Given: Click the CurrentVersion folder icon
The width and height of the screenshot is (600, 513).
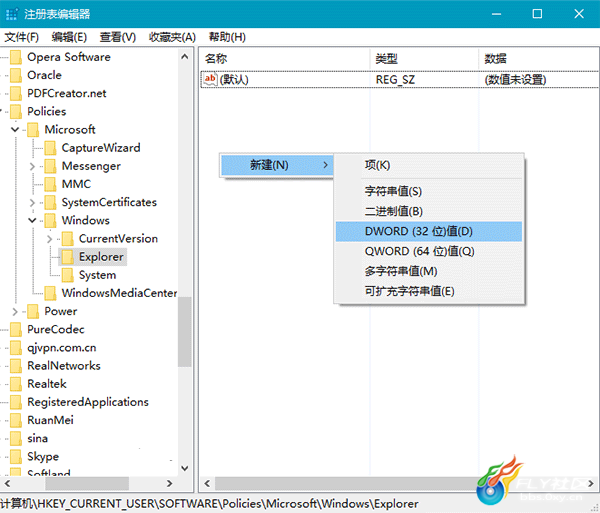Looking at the screenshot, I should point(67,239).
